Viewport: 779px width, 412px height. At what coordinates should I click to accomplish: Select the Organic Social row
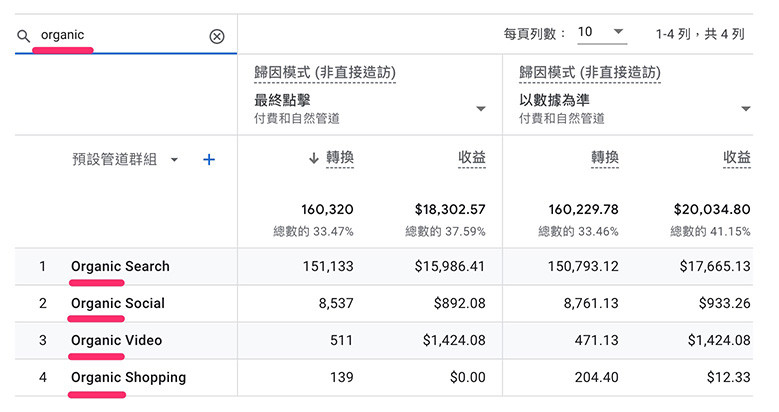[x=118, y=303]
